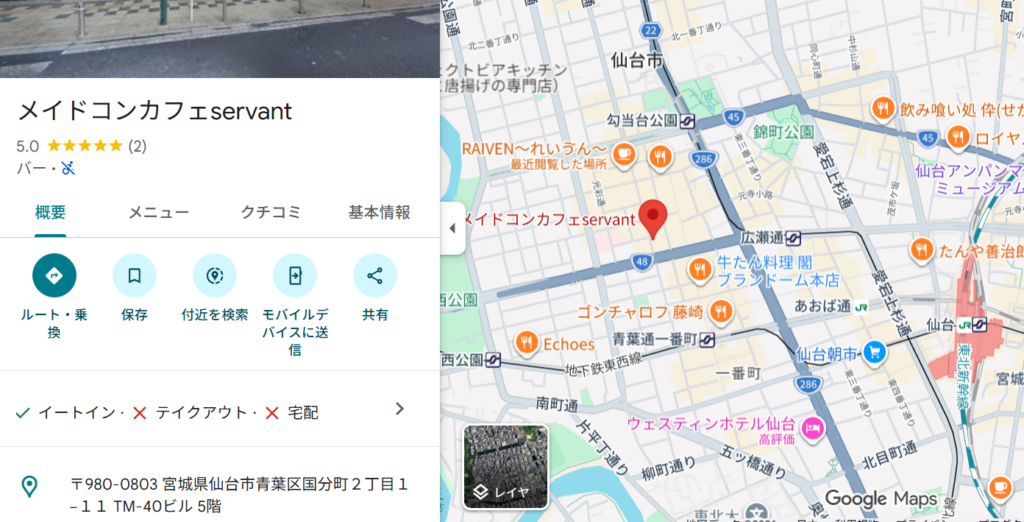Screen dimensions: 1024x522
Task: Click the red メイドコンカフェservant map pin
Action: (653, 218)
